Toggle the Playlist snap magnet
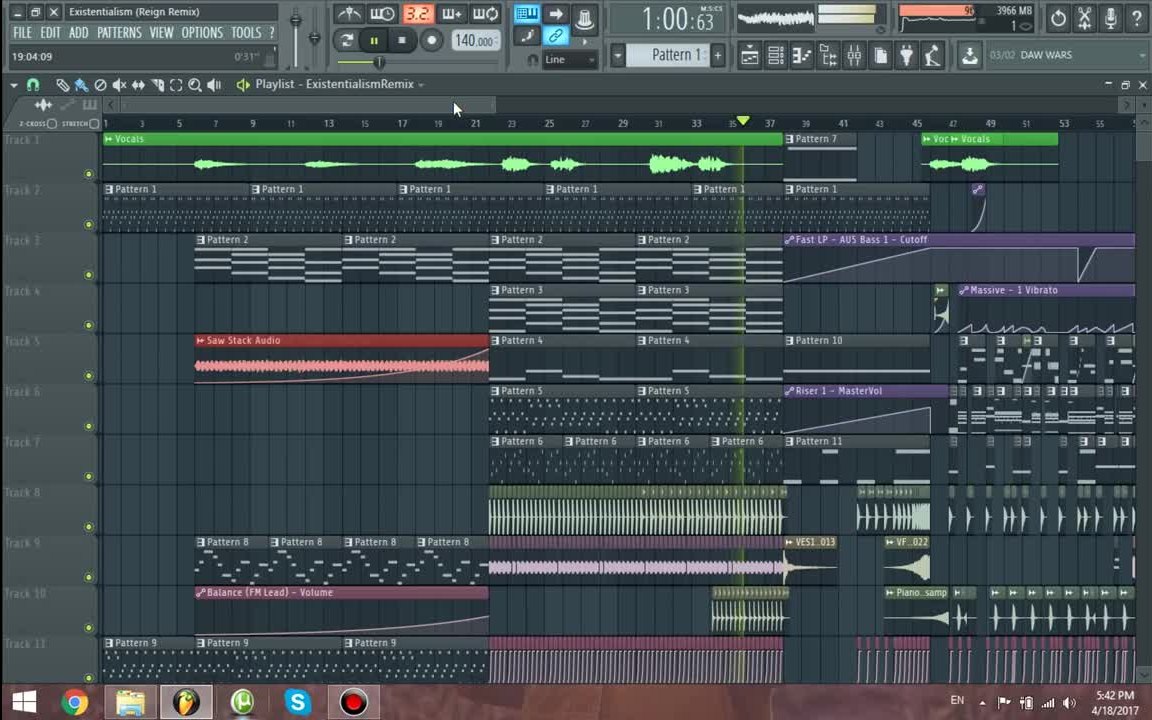The height and width of the screenshot is (720, 1152). click(33, 85)
